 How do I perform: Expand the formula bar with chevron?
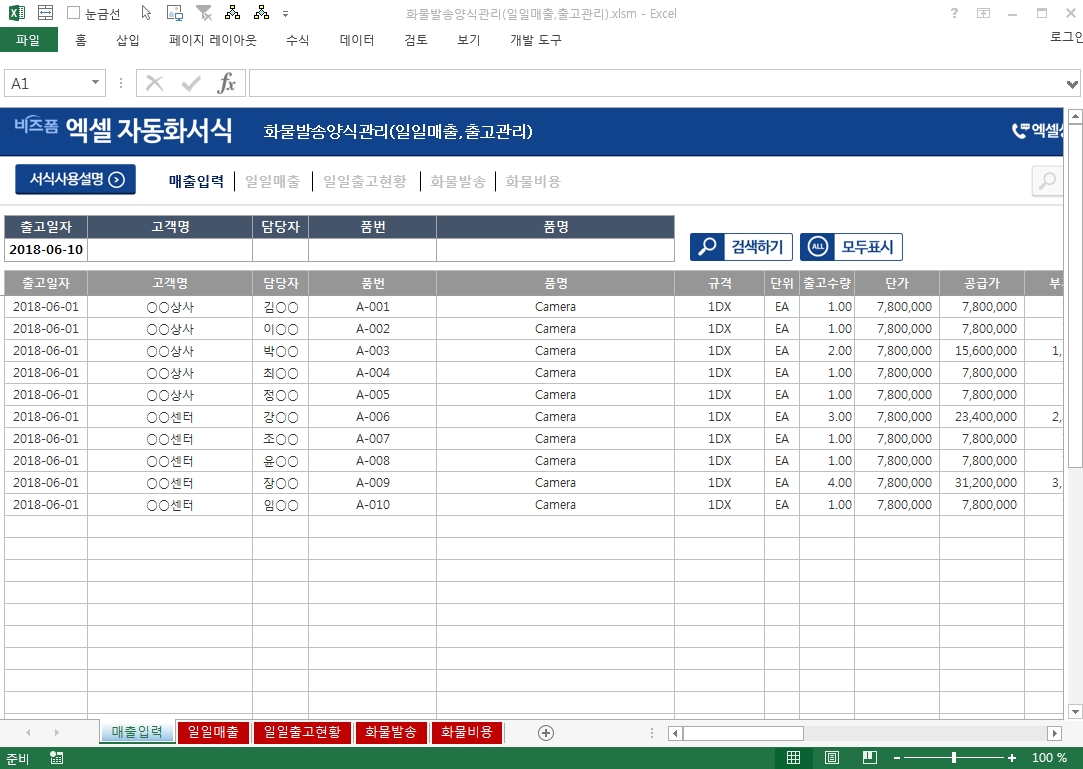(1072, 84)
